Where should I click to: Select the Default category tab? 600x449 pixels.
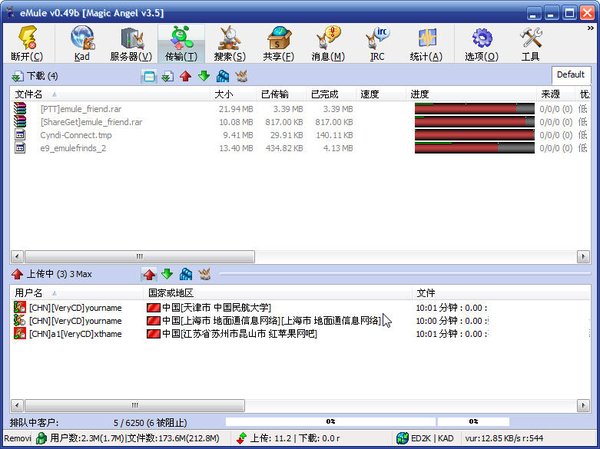[571, 75]
